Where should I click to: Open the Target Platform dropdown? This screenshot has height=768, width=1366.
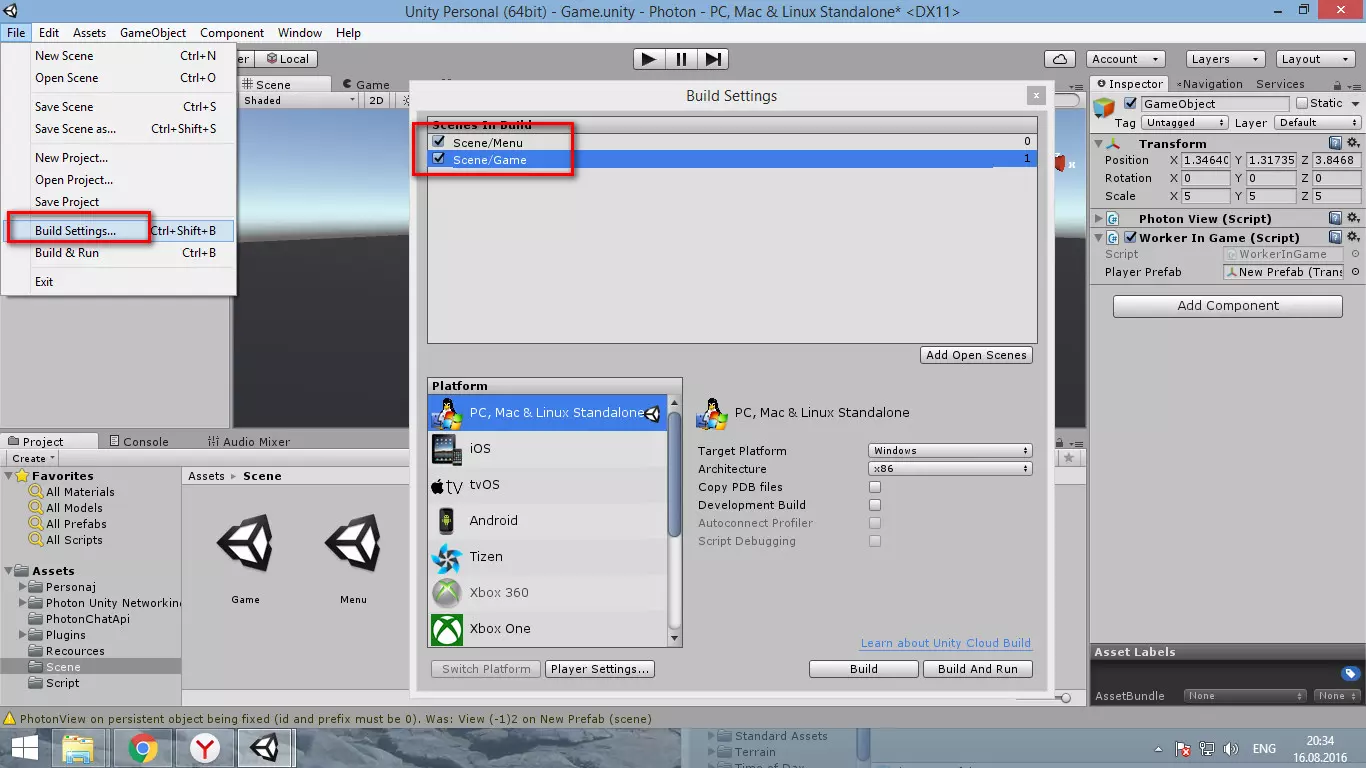click(948, 450)
